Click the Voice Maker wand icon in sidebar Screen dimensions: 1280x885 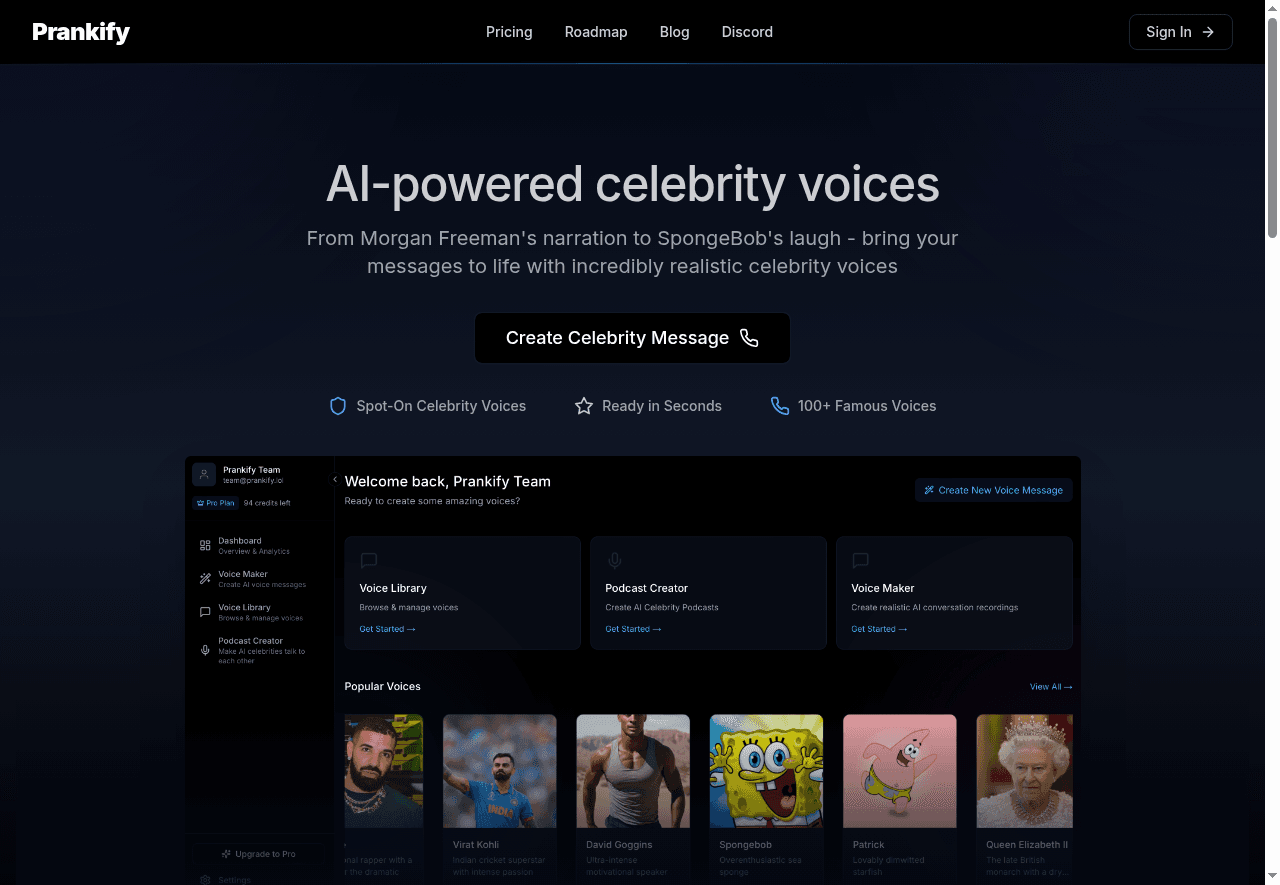coord(205,579)
